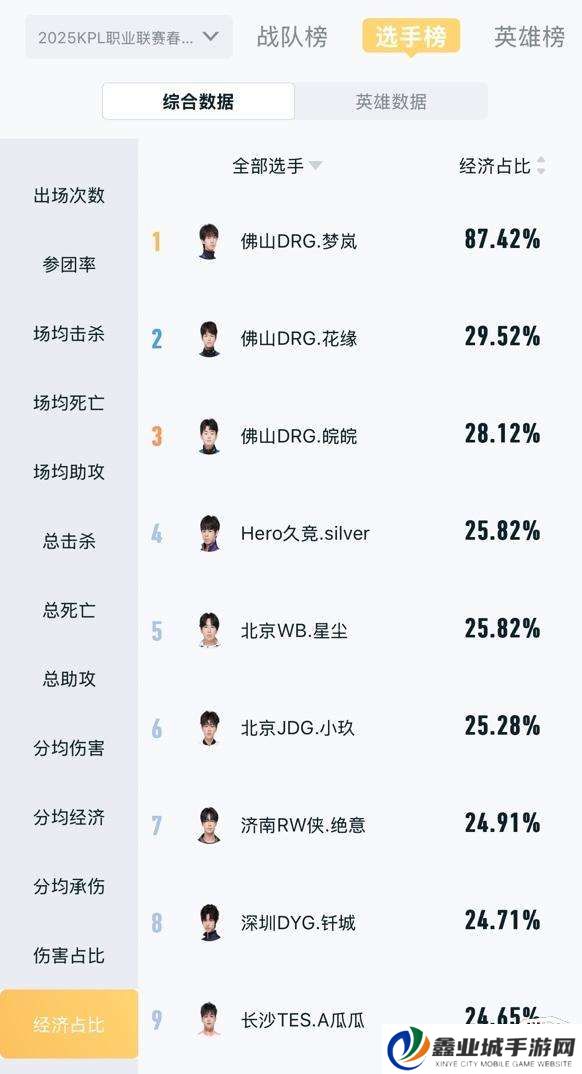The image size is (582, 1074).
Task: Switch to the 战队榜 tab
Action: [x=292, y=37]
